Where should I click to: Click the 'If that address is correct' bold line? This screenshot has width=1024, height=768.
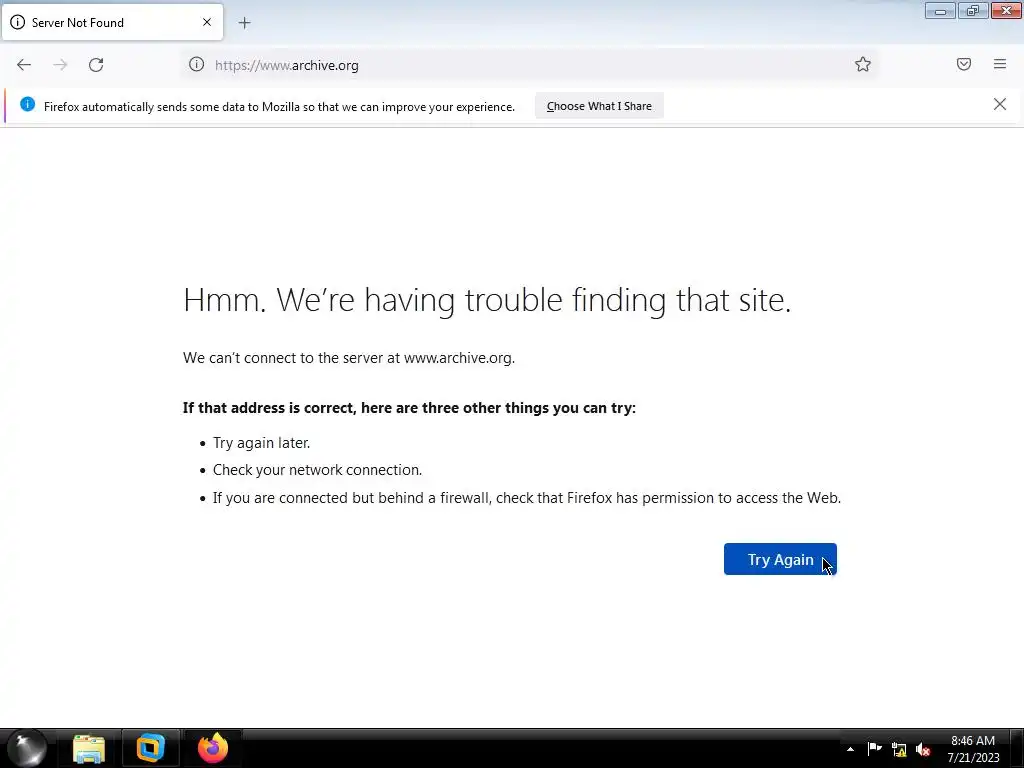(x=409, y=408)
